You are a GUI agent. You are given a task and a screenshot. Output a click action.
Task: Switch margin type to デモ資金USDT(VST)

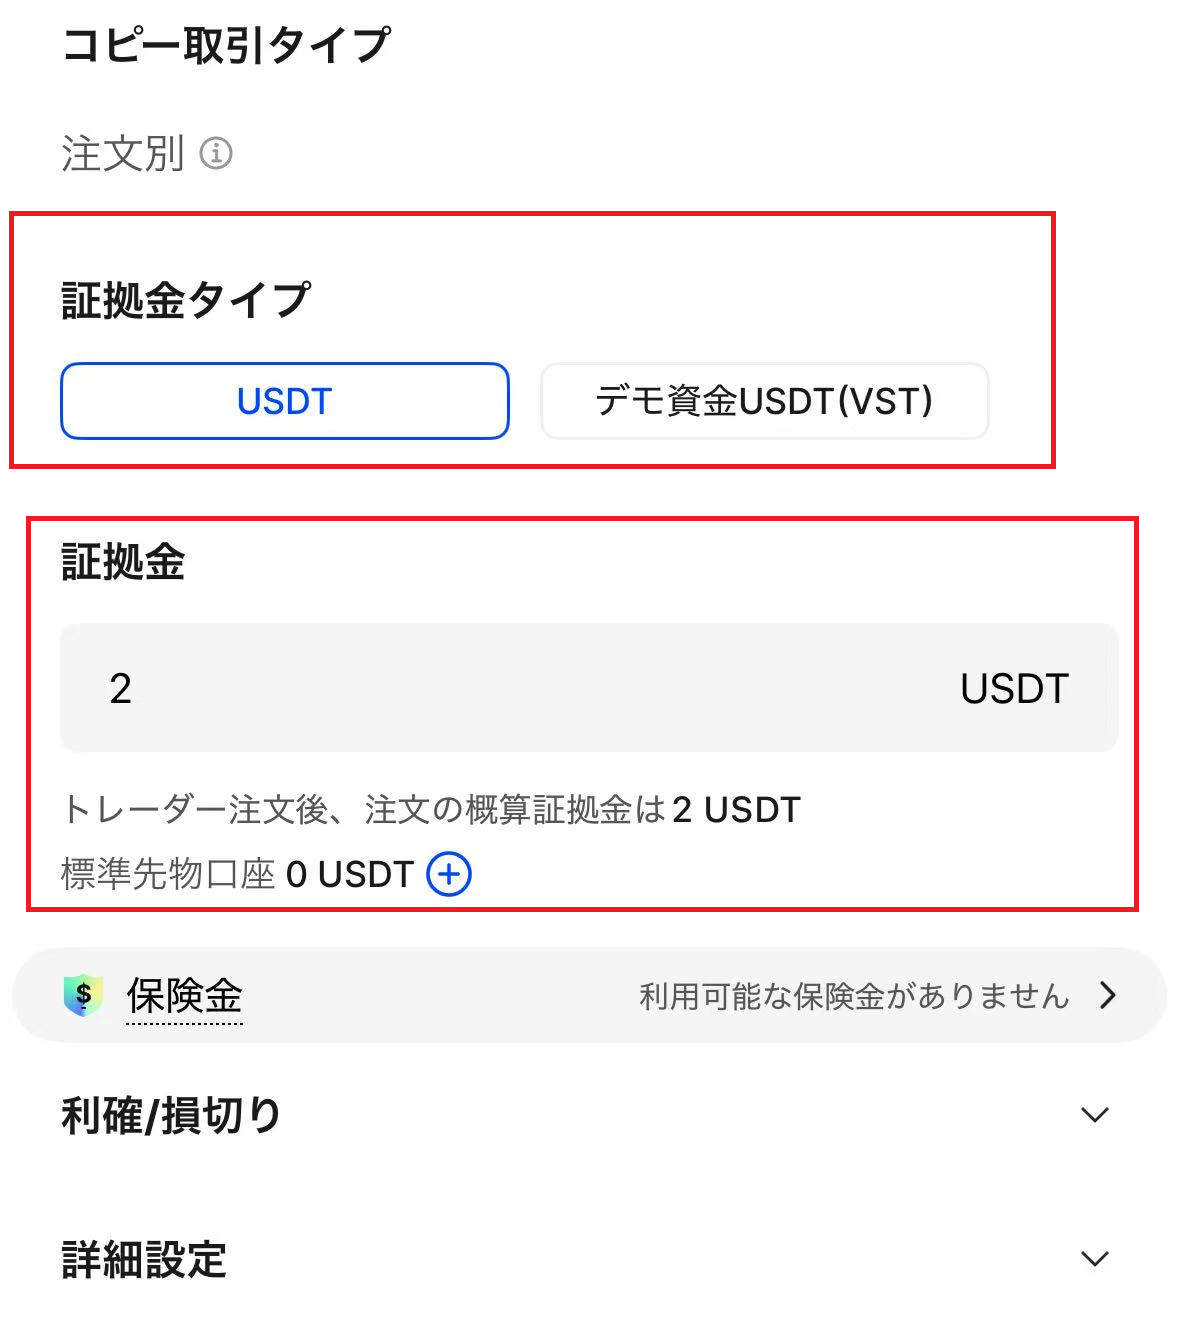pos(764,401)
